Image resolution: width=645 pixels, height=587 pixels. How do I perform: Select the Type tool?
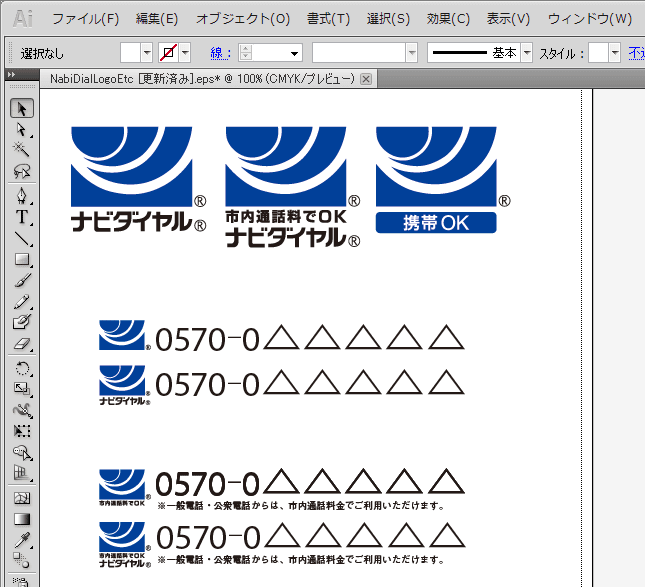click(x=22, y=217)
